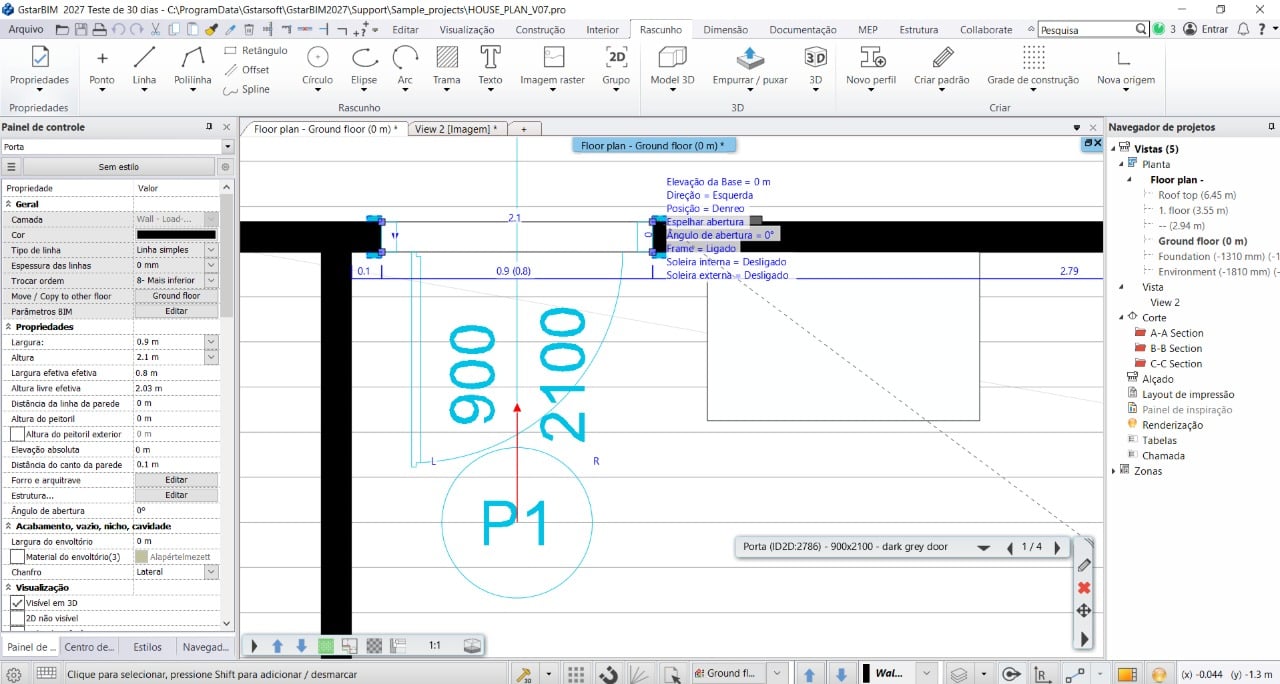The width and height of the screenshot is (1280, 684).
Task: Open the Largura value dropdown
Action: (x=210, y=342)
